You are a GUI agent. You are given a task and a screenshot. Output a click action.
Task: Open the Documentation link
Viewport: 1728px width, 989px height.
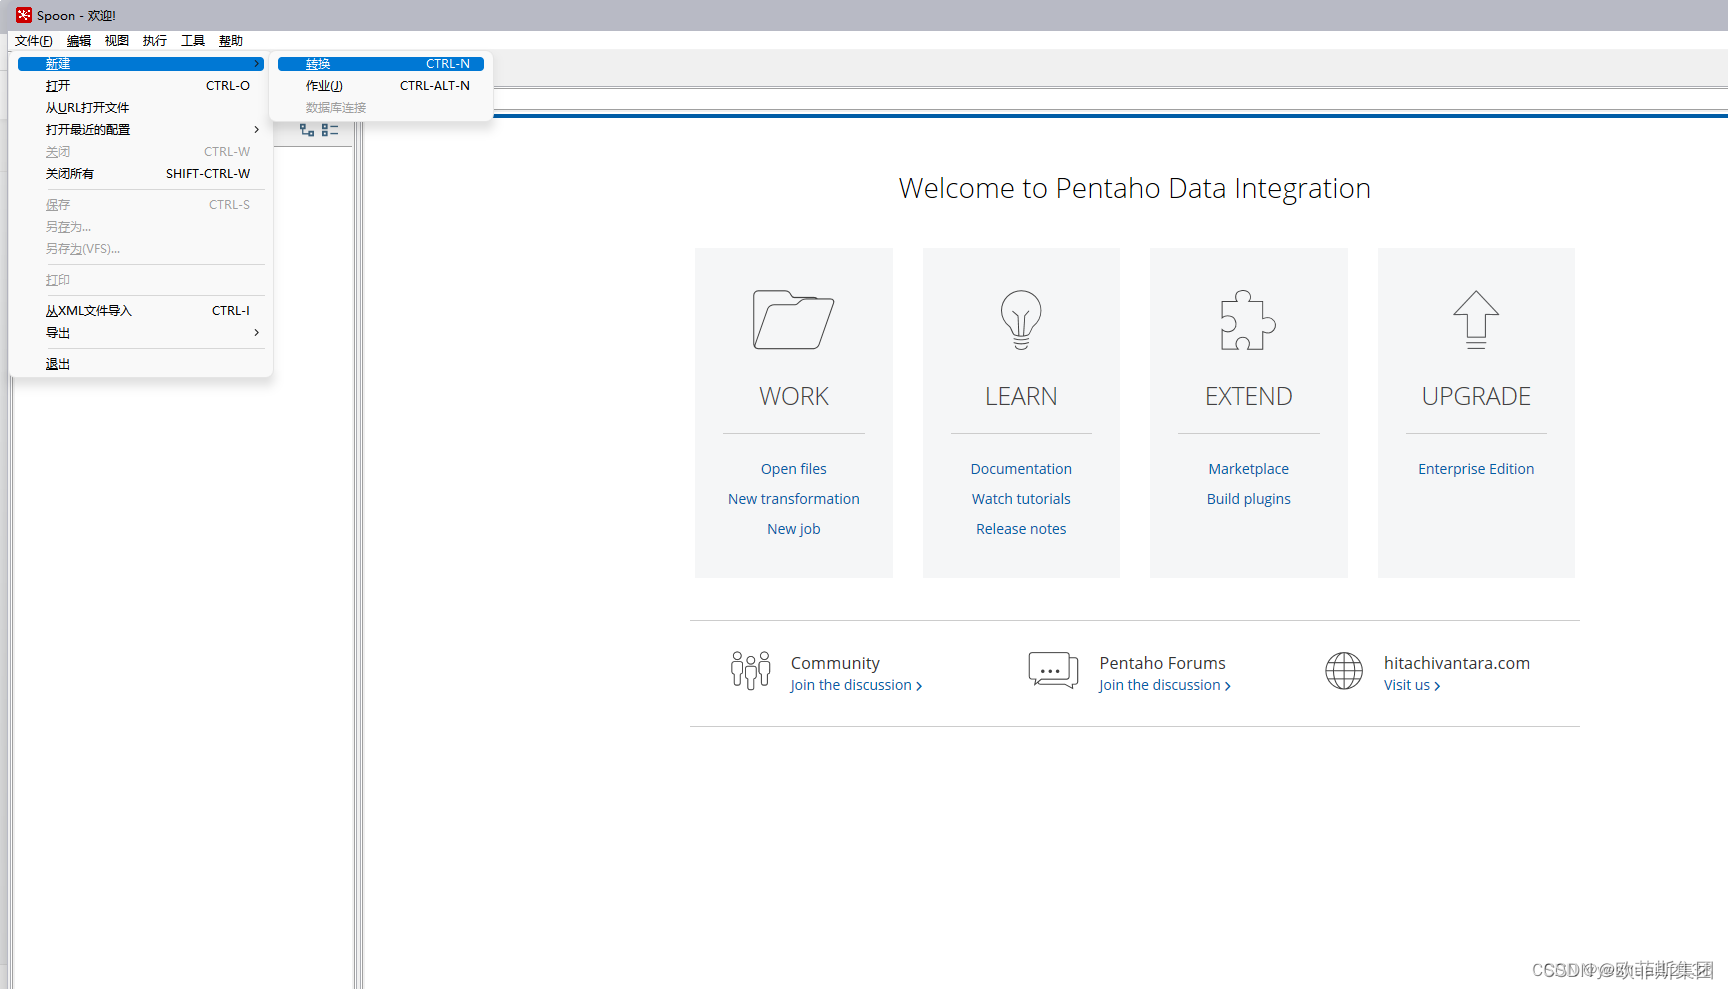(x=1021, y=469)
